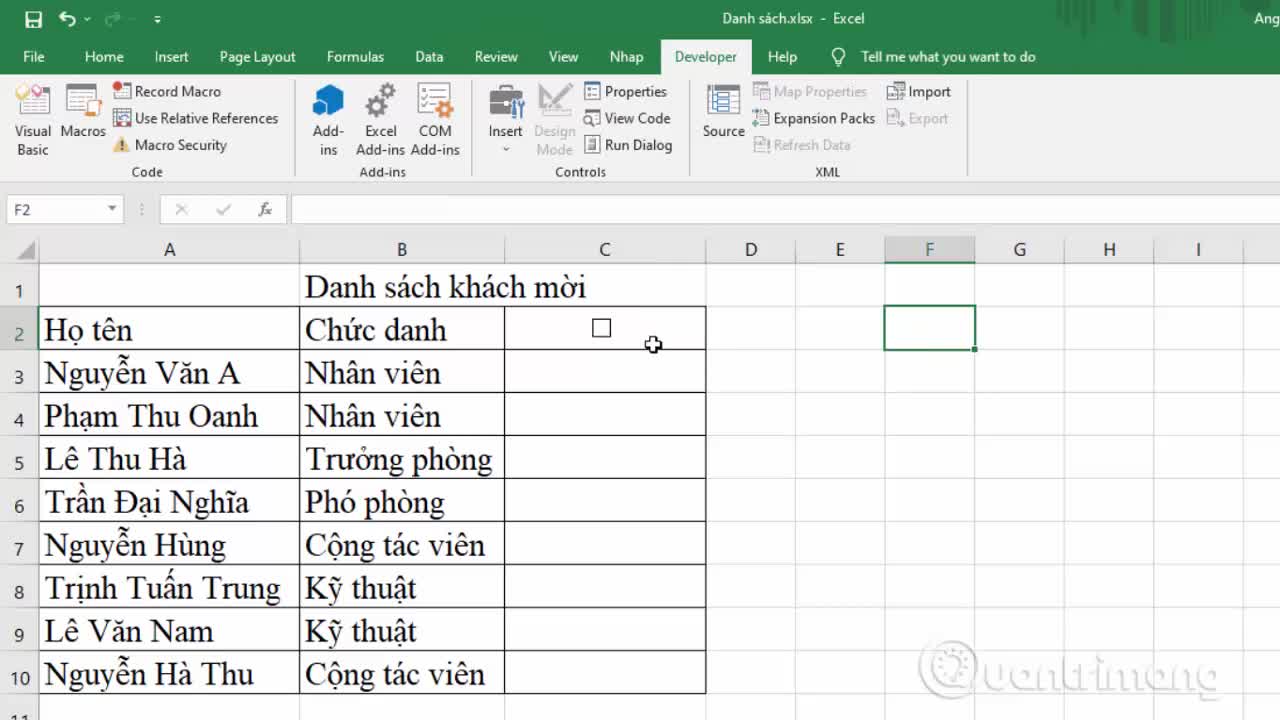Open the XML Source pane
The image size is (1280, 720).
point(723,112)
